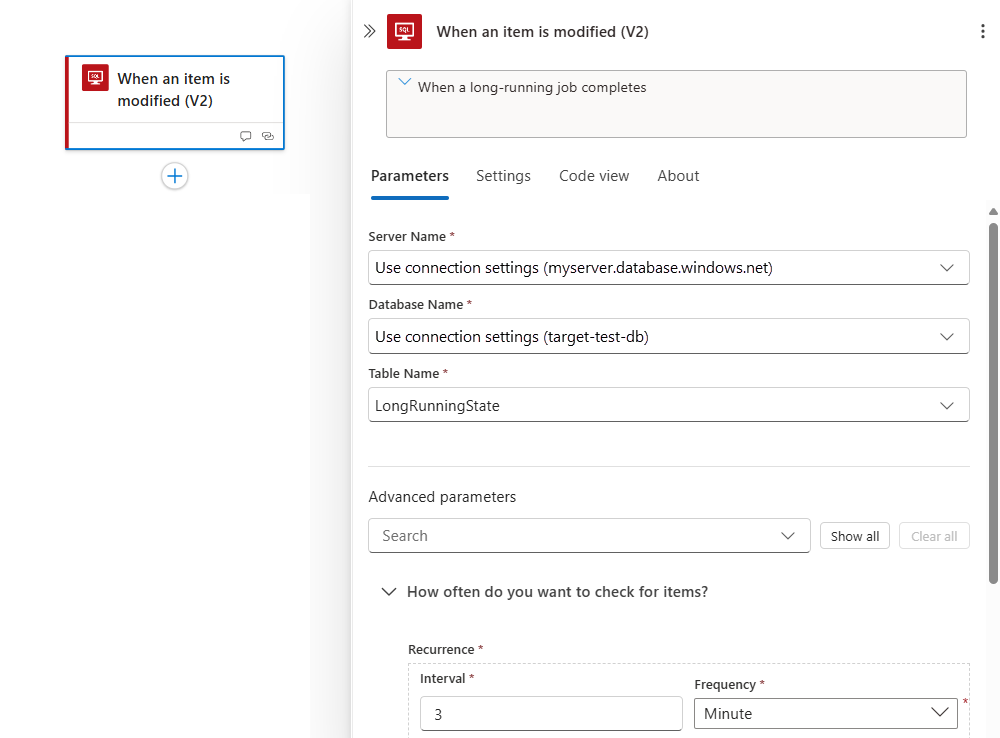Switch to the Code view tab
This screenshot has height=738, width=1000.
(594, 175)
